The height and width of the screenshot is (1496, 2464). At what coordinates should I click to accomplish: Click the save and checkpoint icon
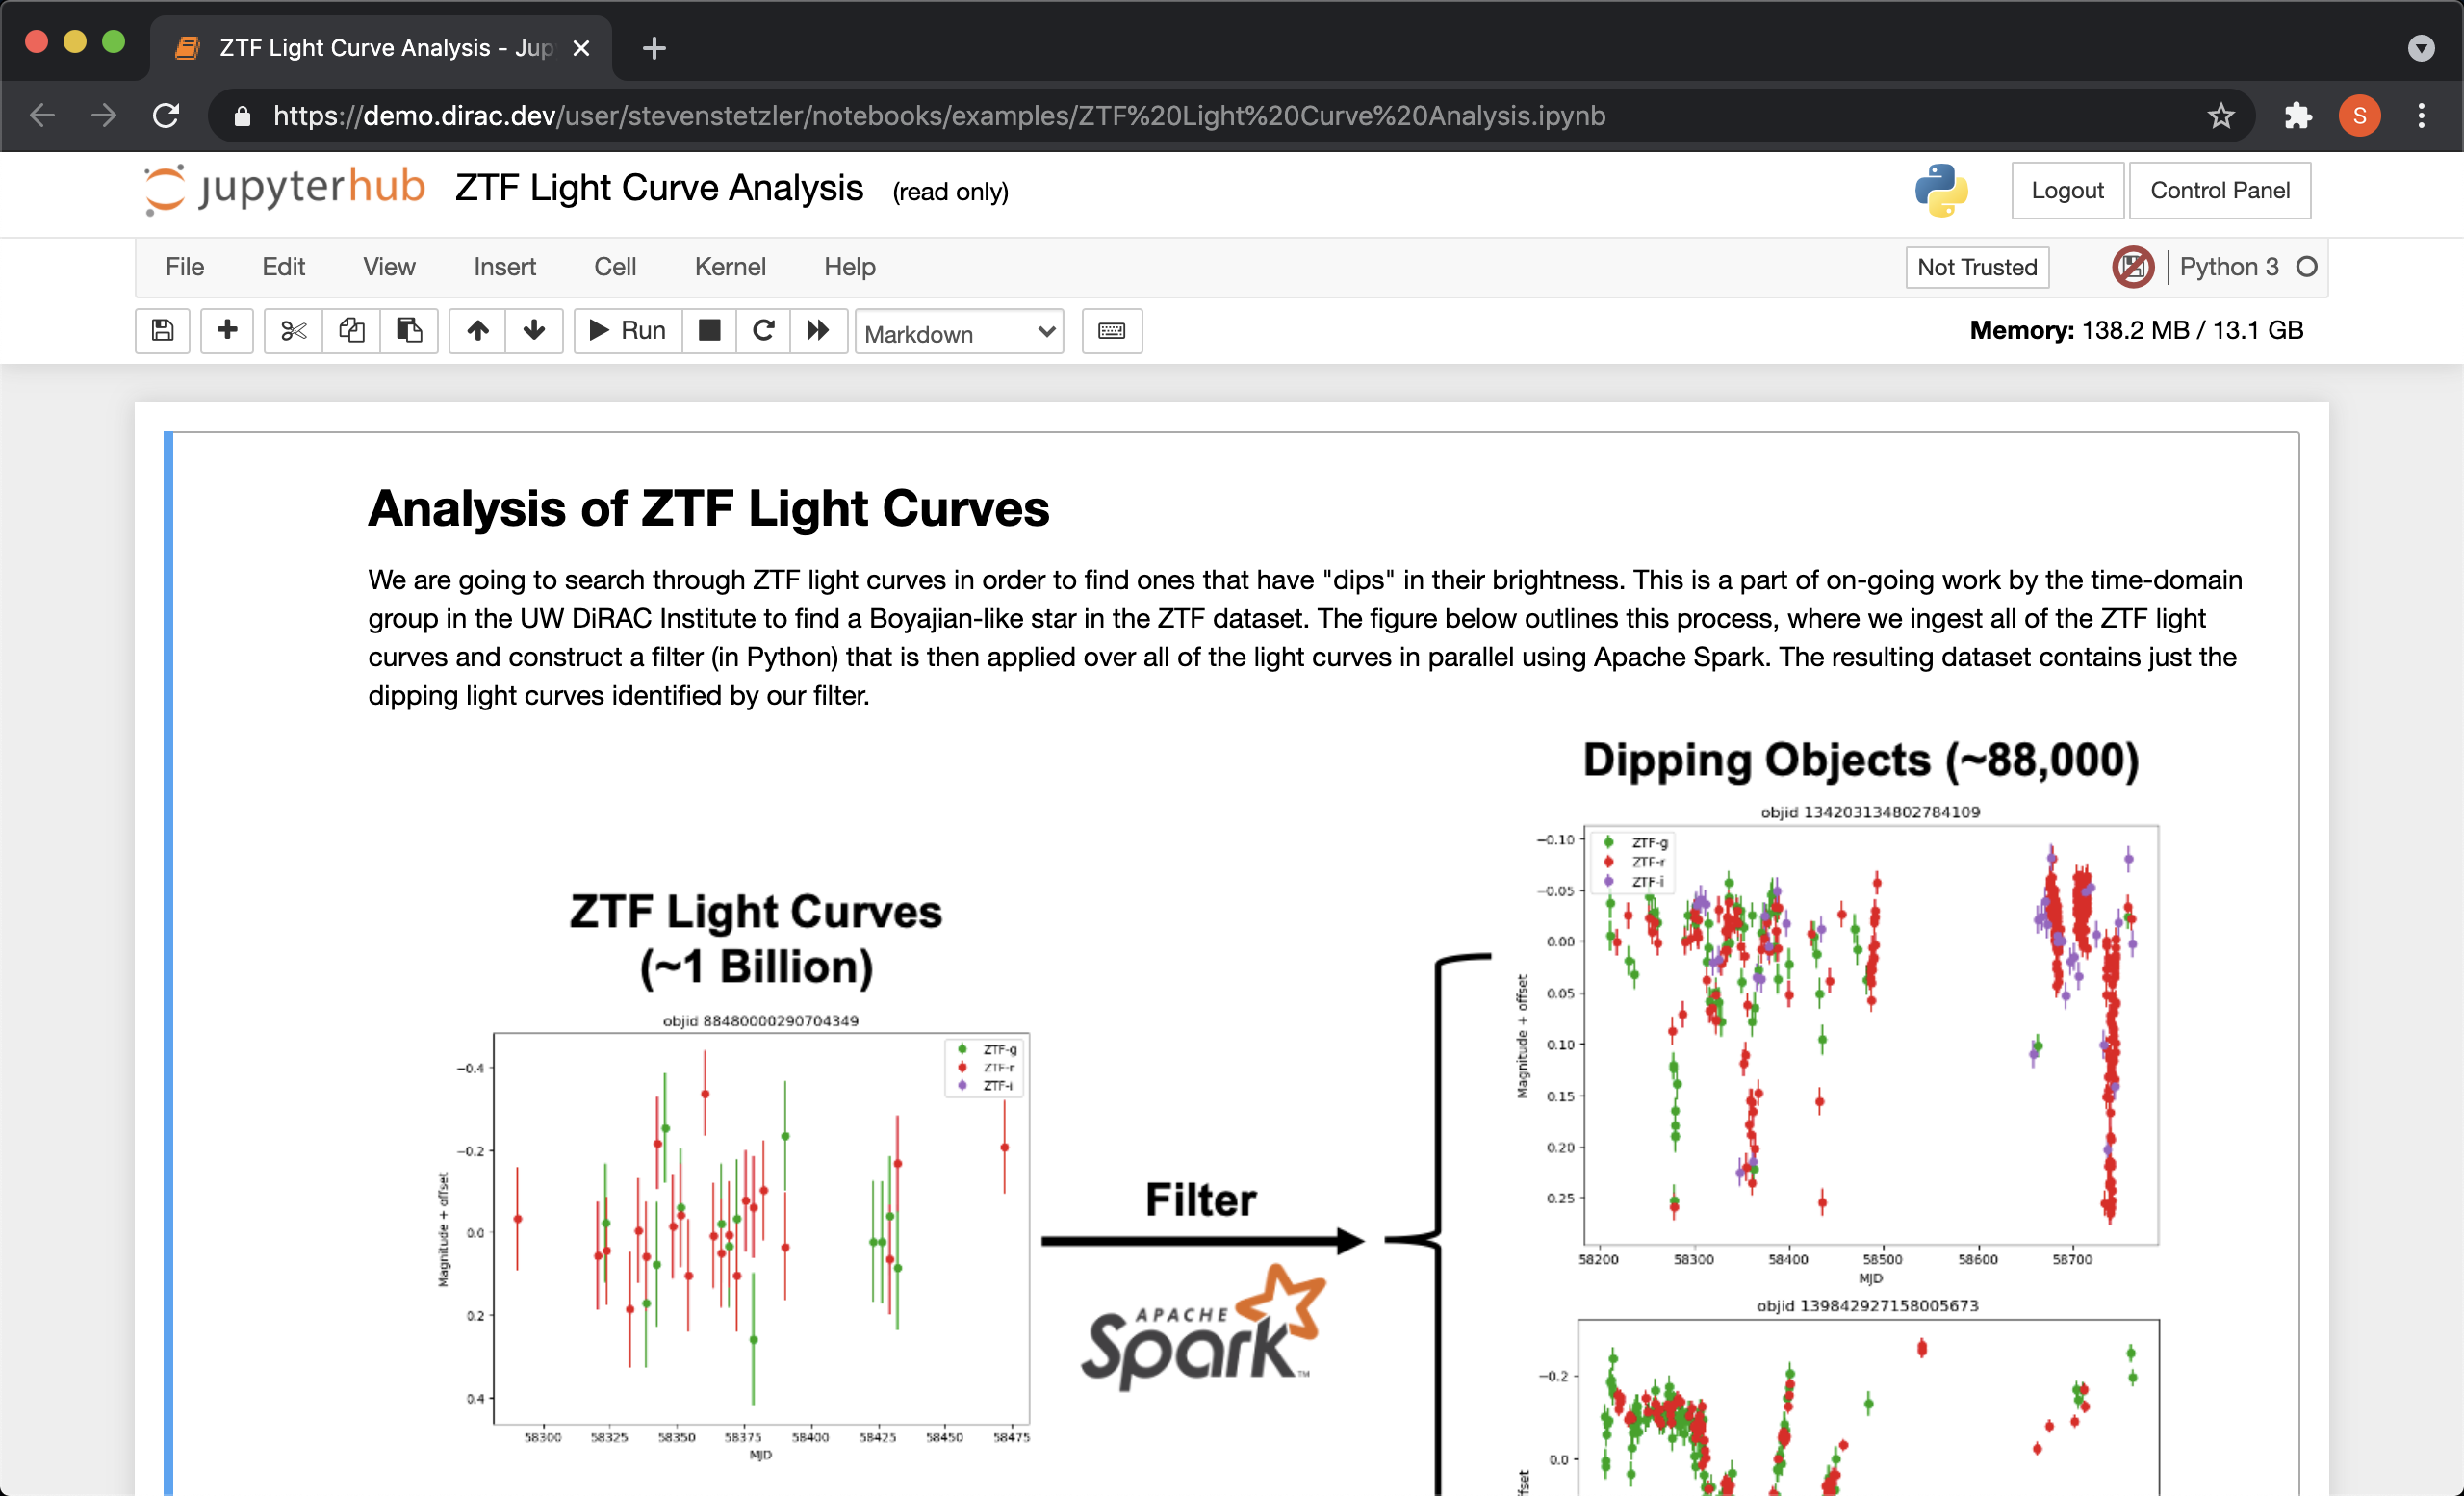pos(162,330)
